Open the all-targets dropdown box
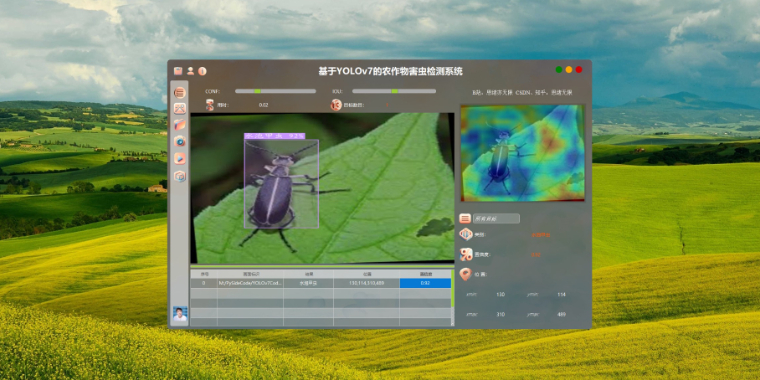 (x=496, y=219)
